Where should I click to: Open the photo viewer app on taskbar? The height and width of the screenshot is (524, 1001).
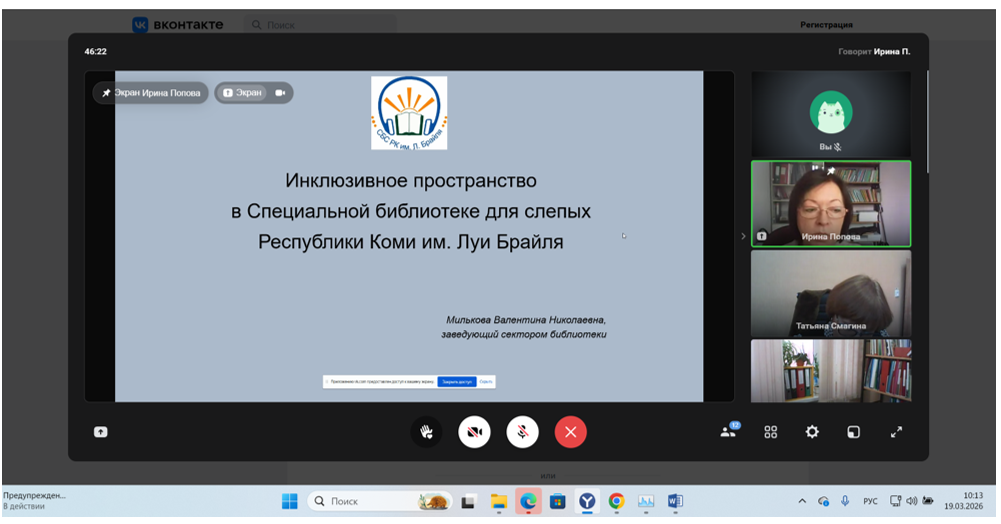pyautogui.click(x=646, y=502)
